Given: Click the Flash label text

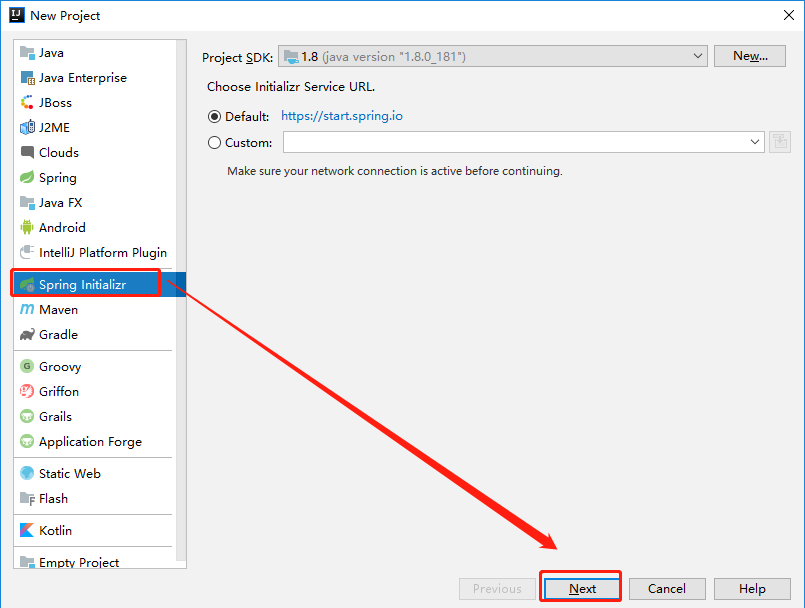Looking at the screenshot, I should pos(53,498).
